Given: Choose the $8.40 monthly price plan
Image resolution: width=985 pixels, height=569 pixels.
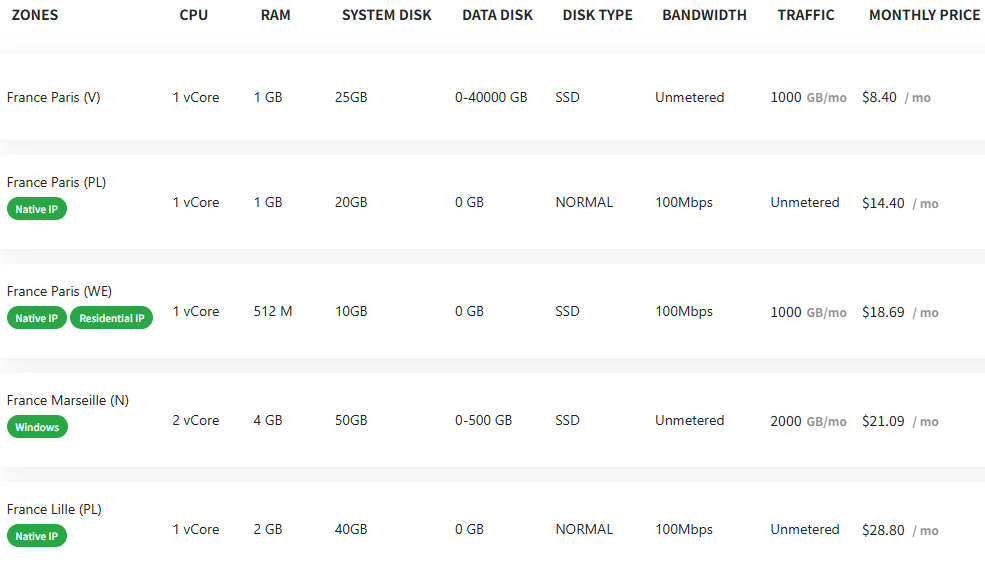Looking at the screenshot, I should coord(880,98).
